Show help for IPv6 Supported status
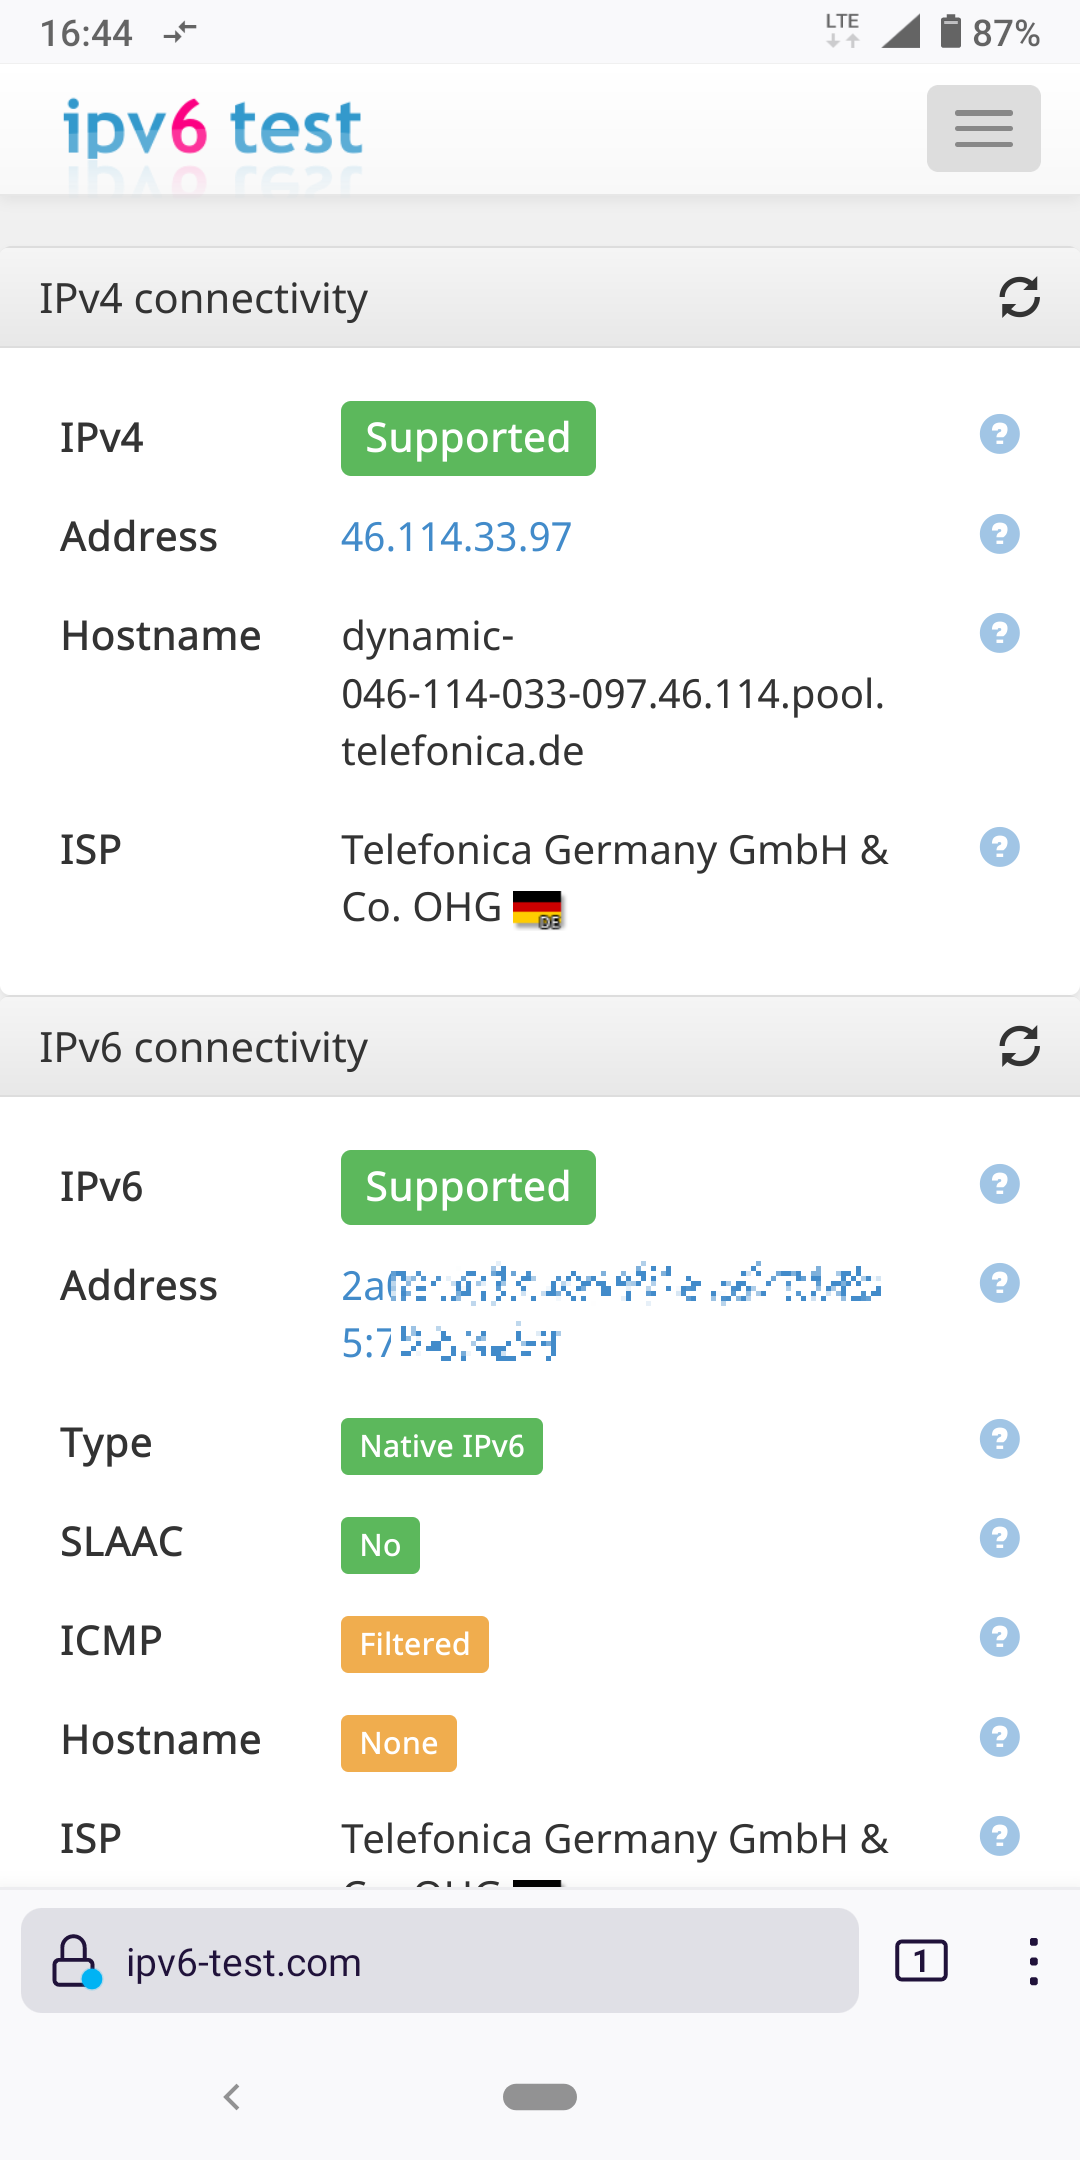This screenshot has height=2160, width=1080. 999,1184
